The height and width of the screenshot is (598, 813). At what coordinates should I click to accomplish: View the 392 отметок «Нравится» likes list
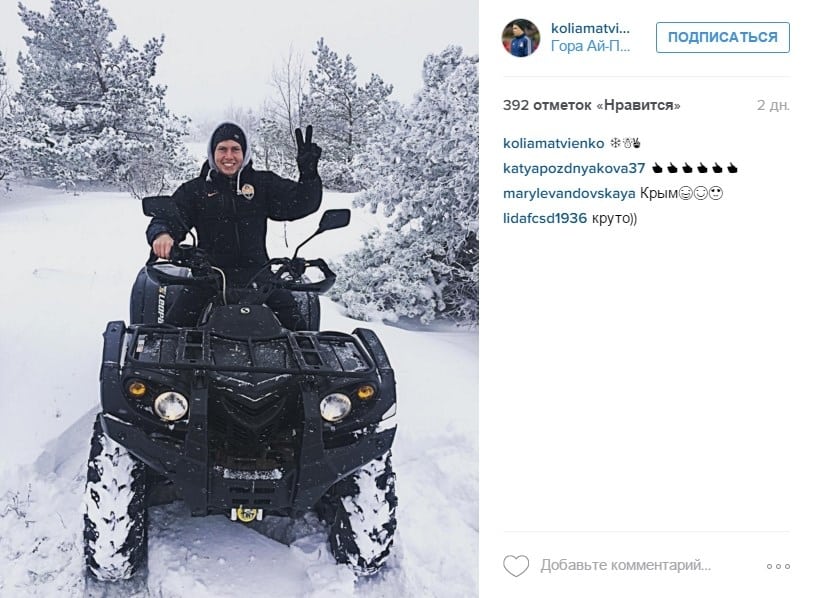[x=592, y=105]
